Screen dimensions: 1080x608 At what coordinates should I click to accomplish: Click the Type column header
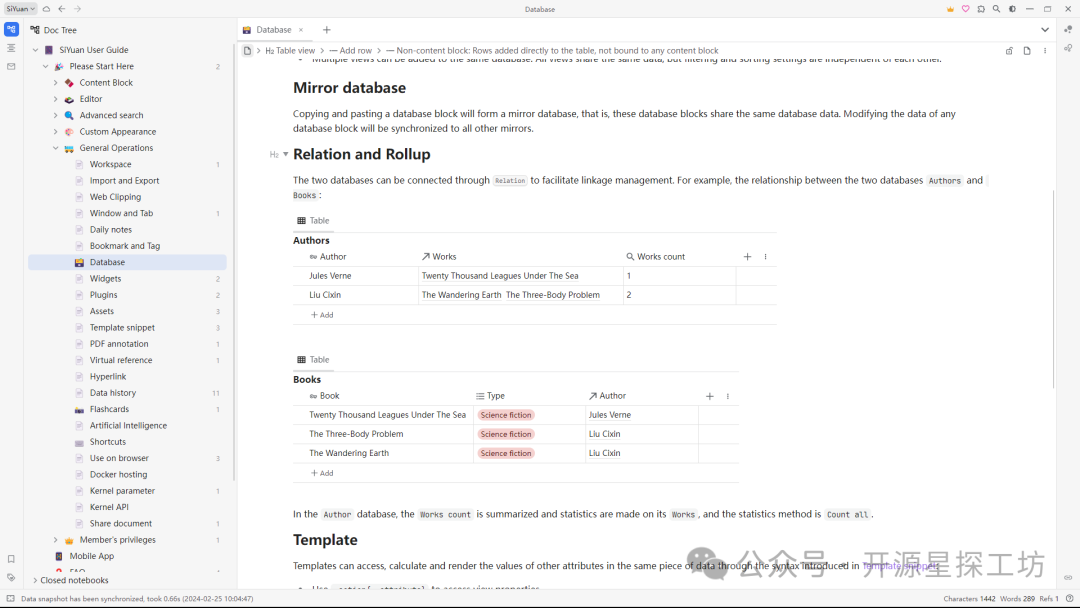[529, 396]
